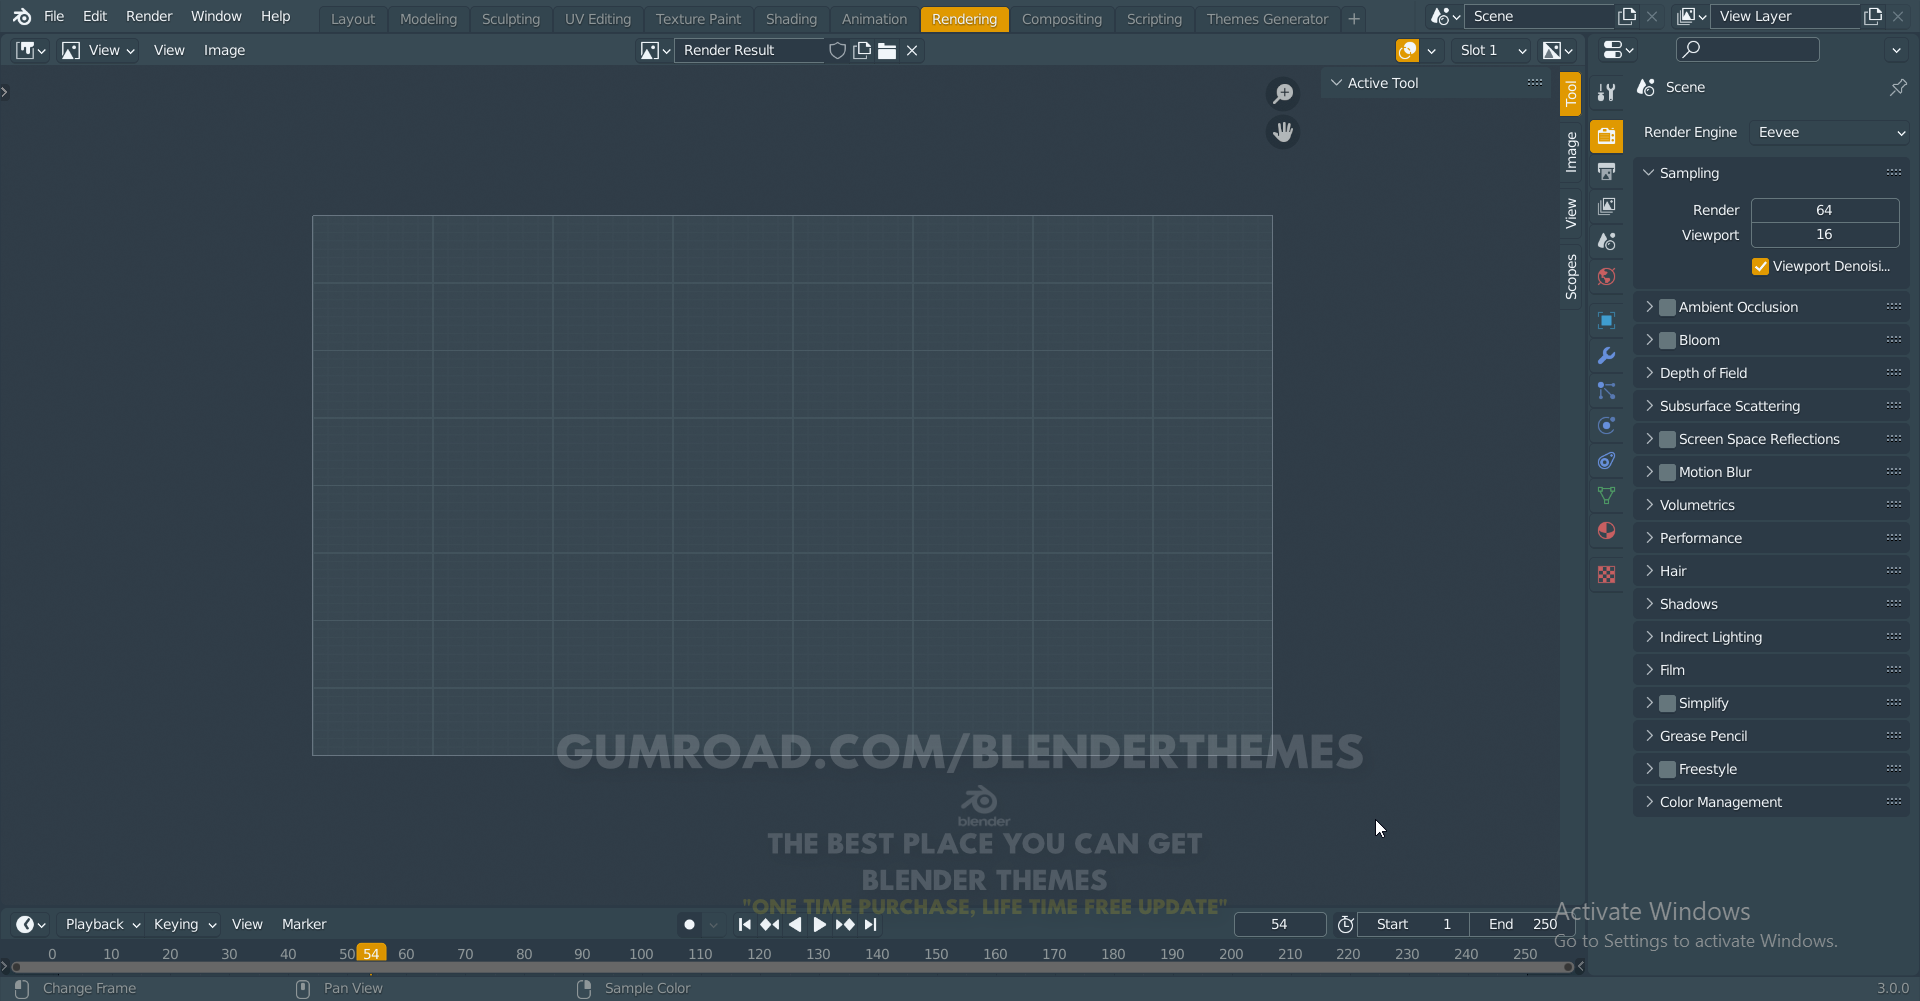Click the timeline horizontal scrollbar

pyautogui.click(x=792, y=967)
